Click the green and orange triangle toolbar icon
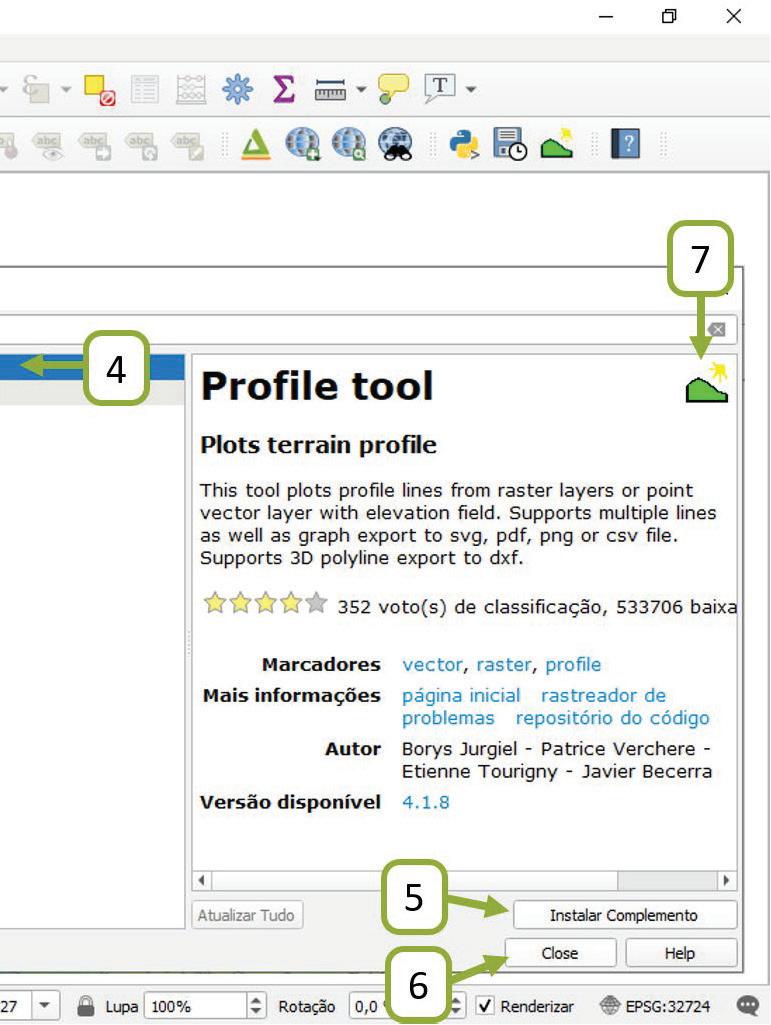 [x=256, y=144]
